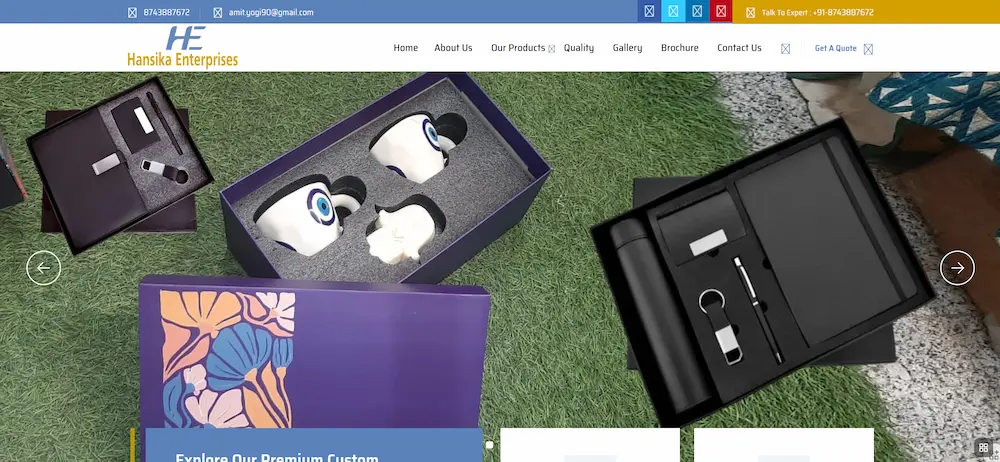Image resolution: width=1000 pixels, height=462 pixels.
Task: Open the Our Products menu item
Action: [518, 48]
